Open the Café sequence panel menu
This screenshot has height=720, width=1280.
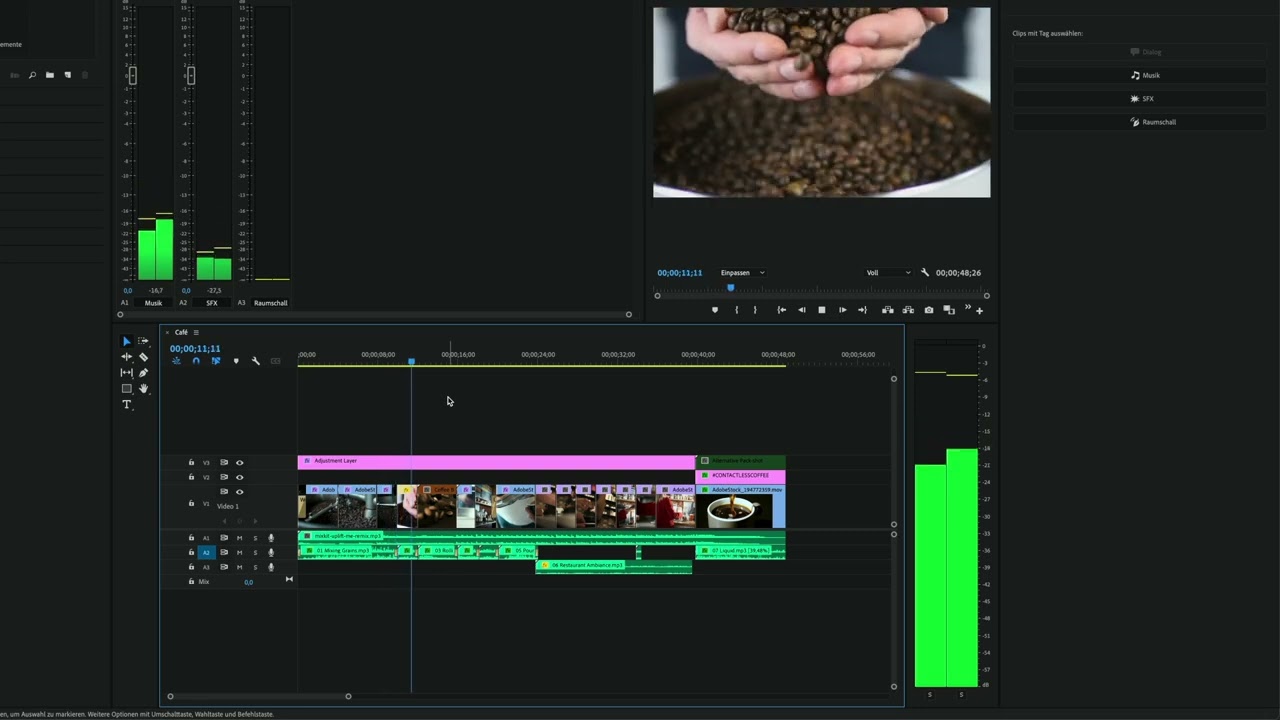click(x=196, y=332)
